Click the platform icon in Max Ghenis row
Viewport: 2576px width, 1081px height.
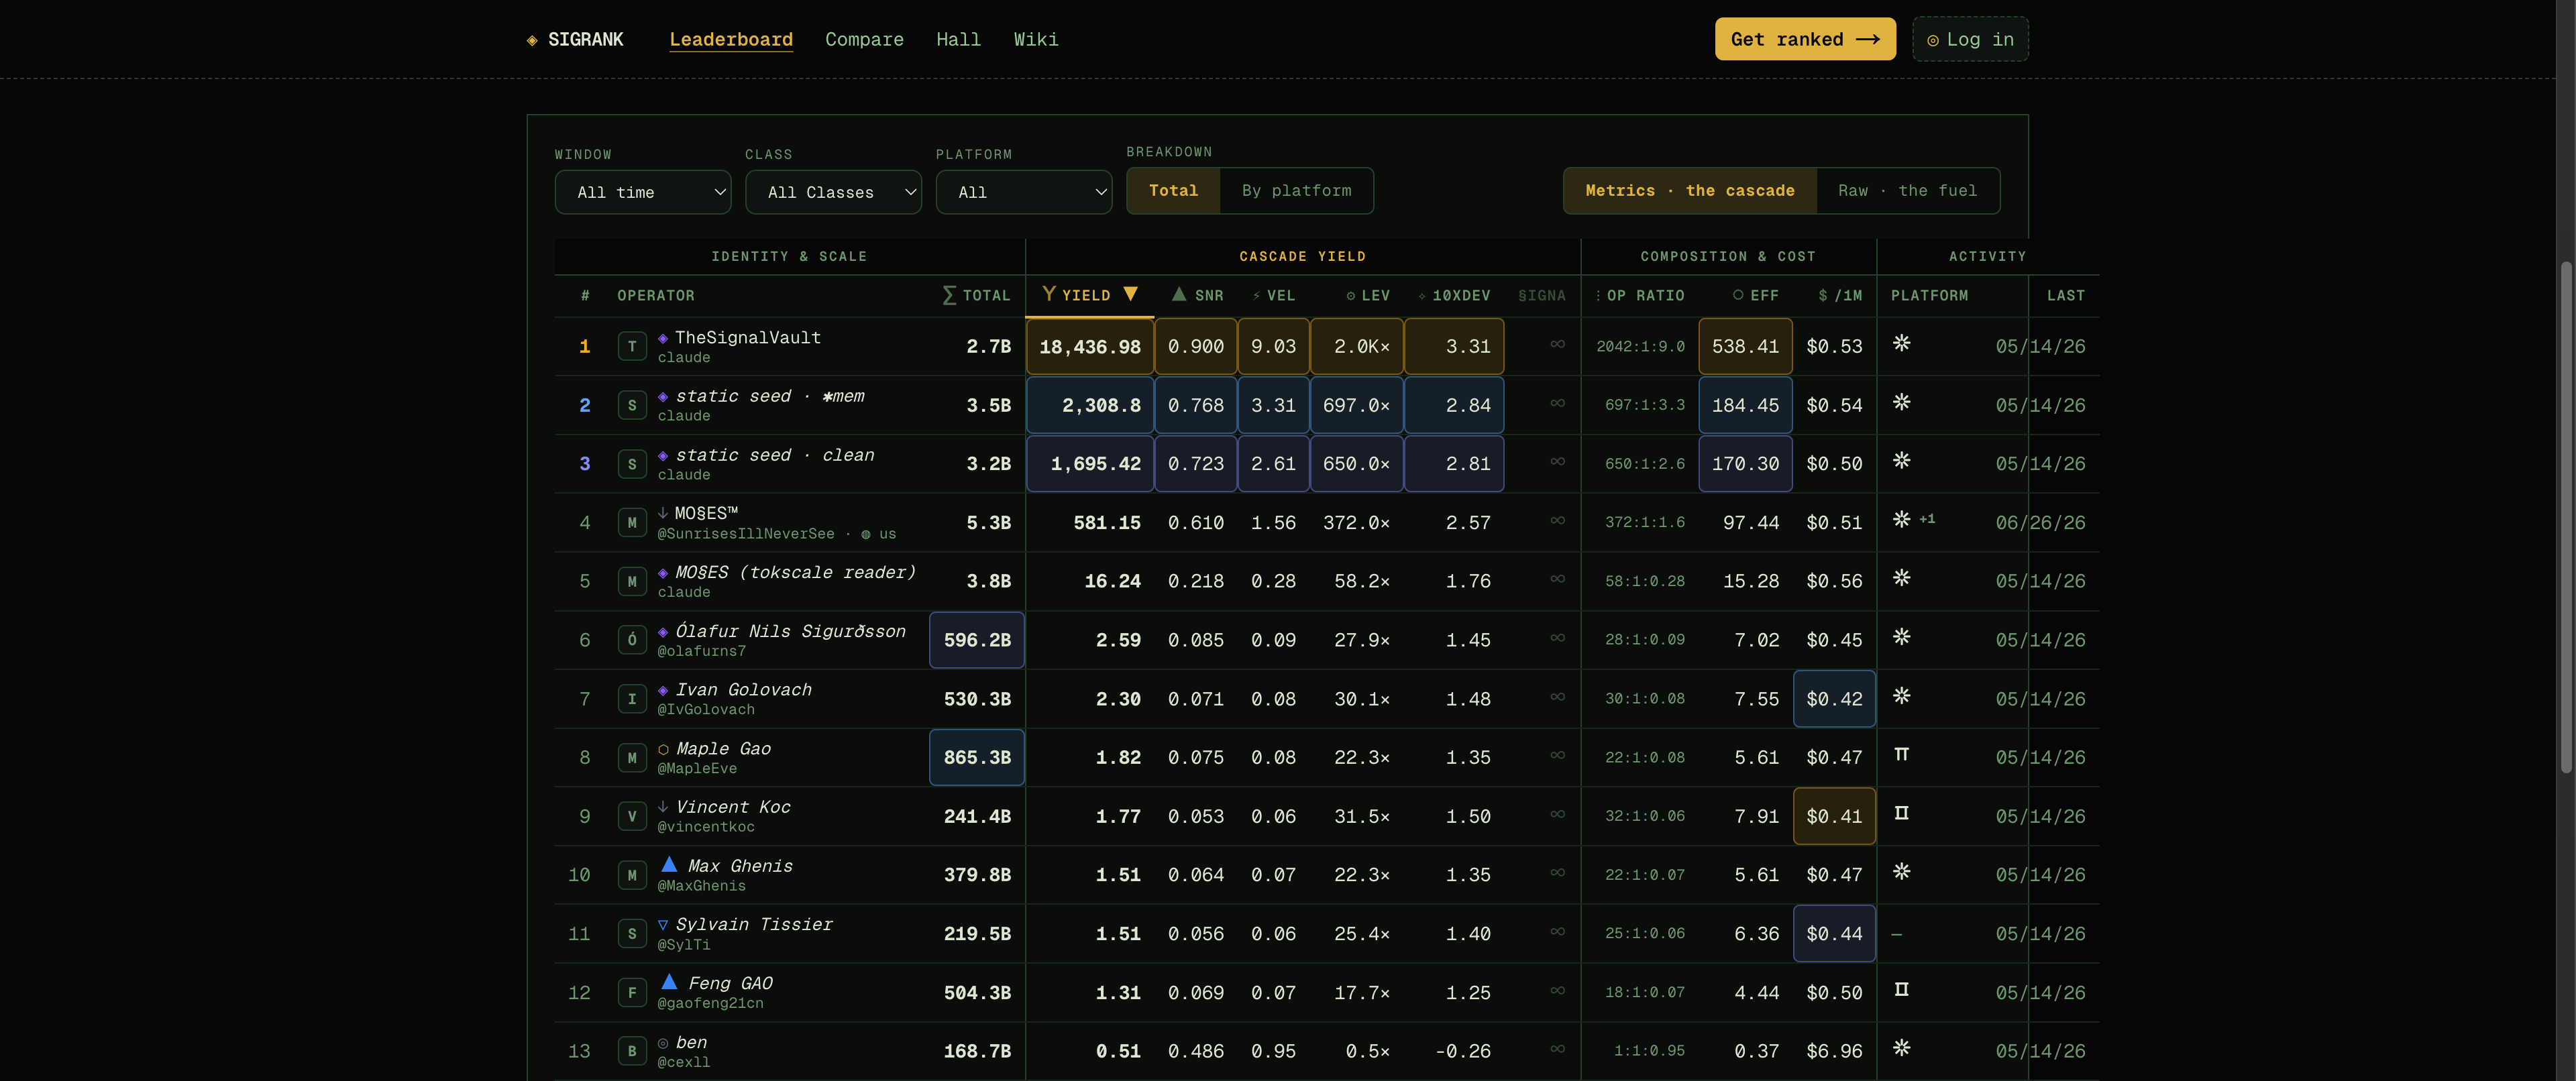[1901, 871]
